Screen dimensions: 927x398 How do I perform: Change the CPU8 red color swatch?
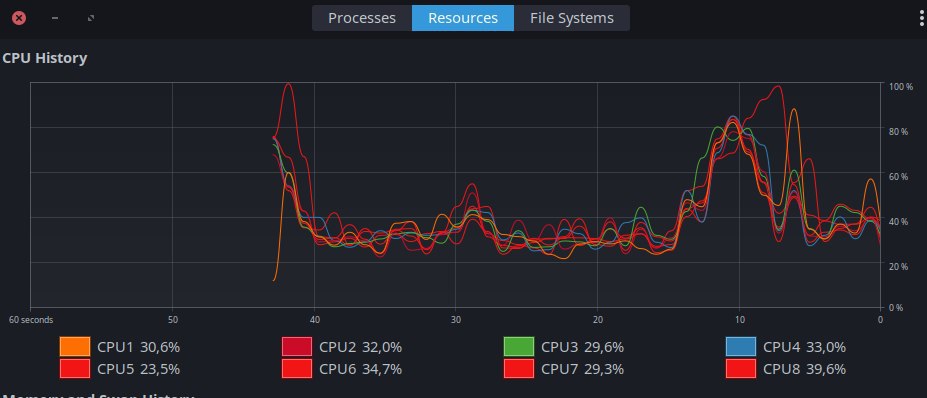[x=741, y=368]
